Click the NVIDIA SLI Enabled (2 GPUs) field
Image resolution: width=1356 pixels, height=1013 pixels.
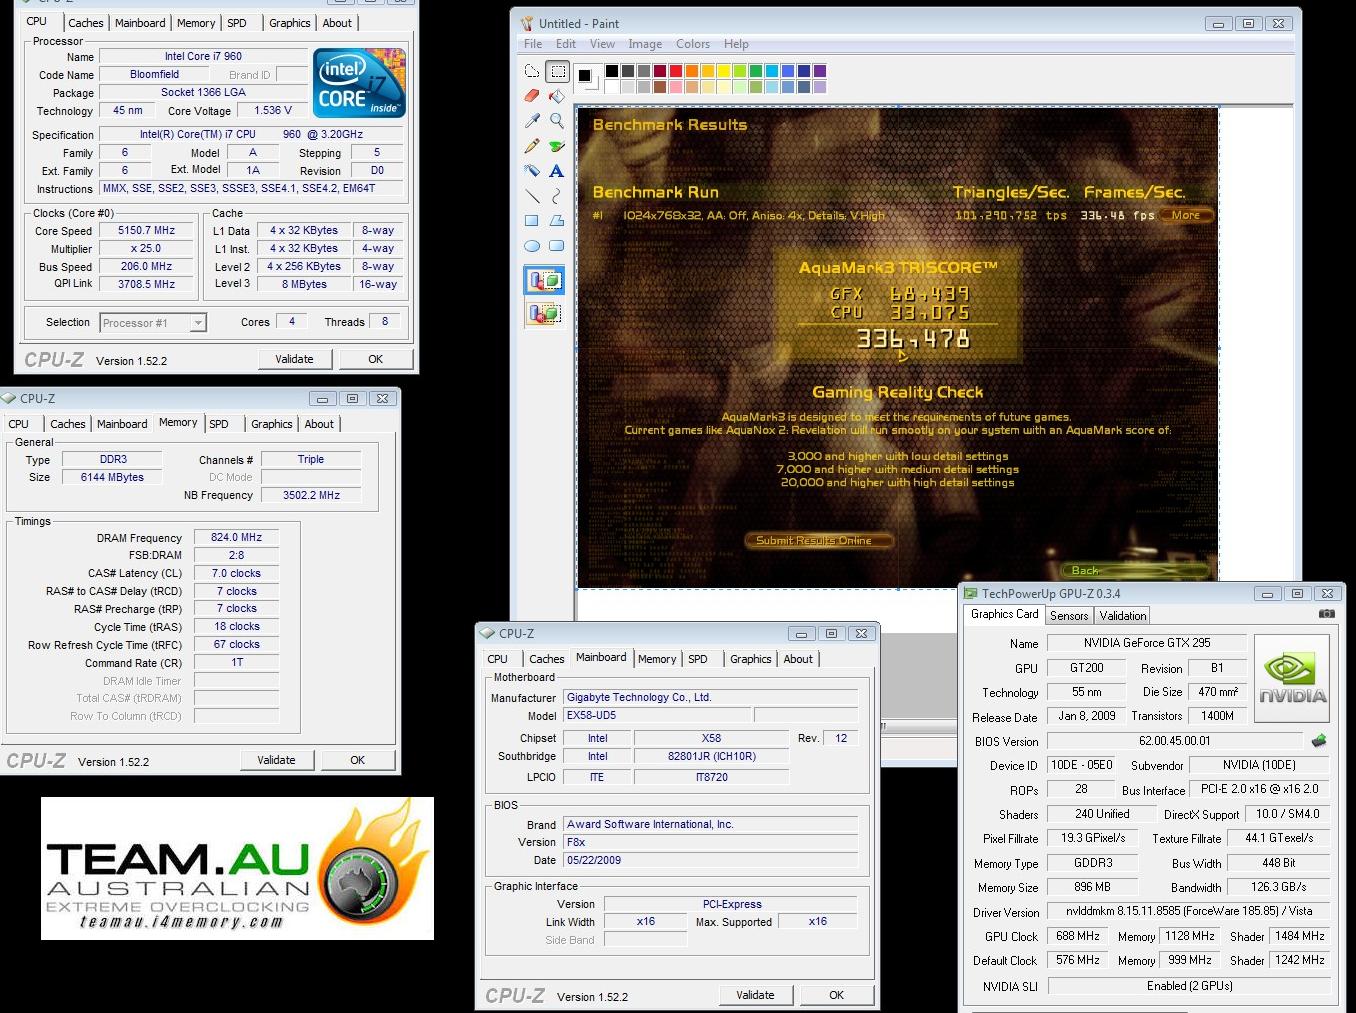pyautogui.click(x=1189, y=986)
